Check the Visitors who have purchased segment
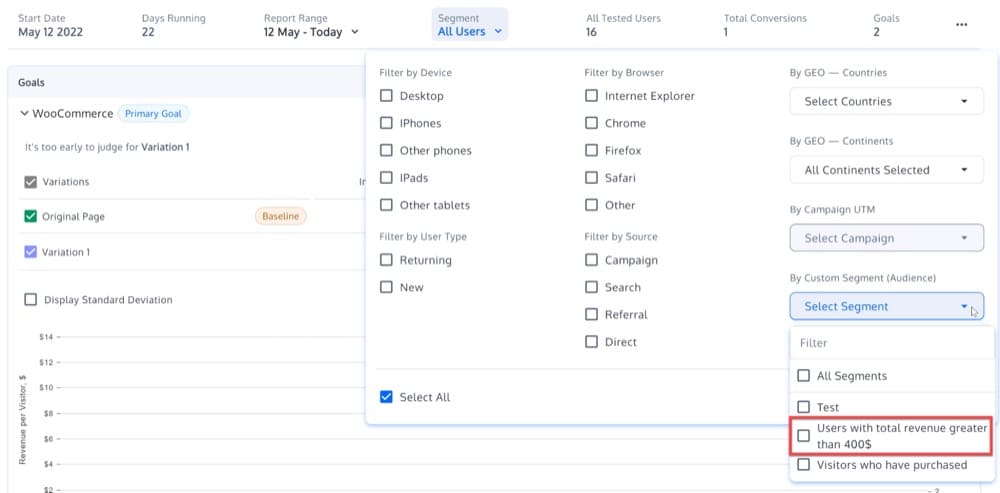Image resolution: width=1000 pixels, height=493 pixels. pos(803,465)
